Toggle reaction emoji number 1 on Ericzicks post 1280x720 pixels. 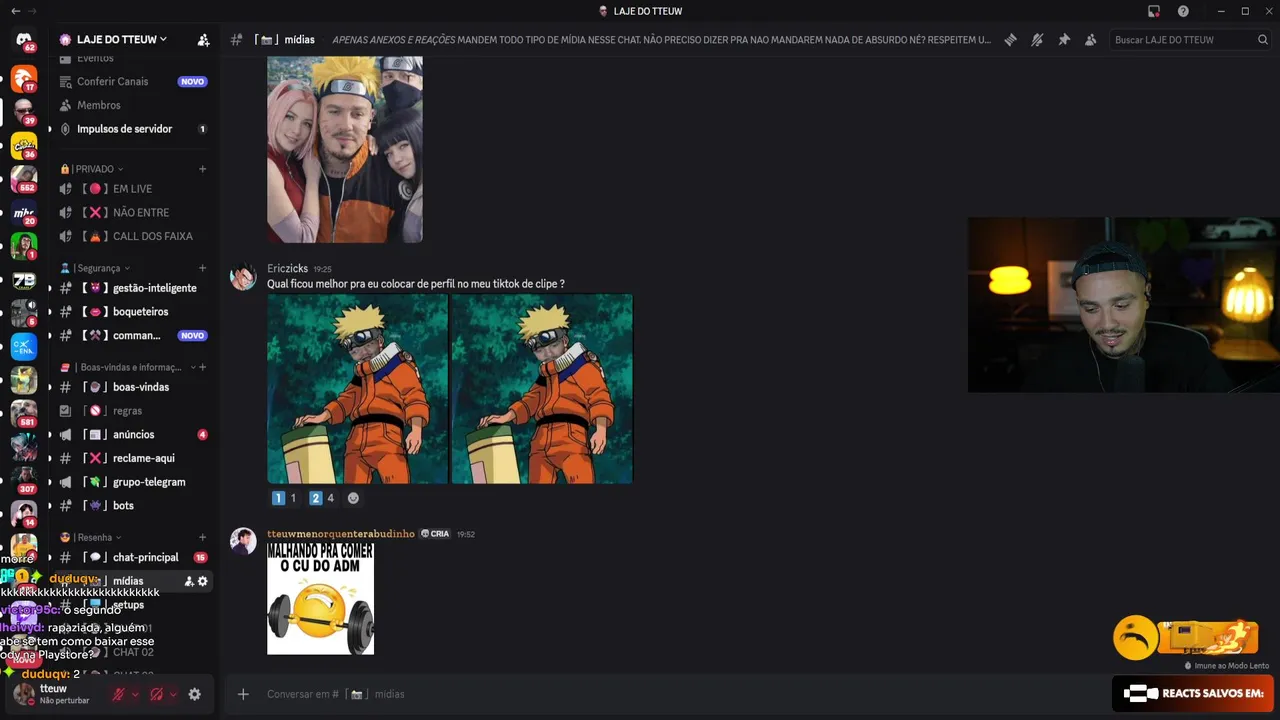coord(284,498)
